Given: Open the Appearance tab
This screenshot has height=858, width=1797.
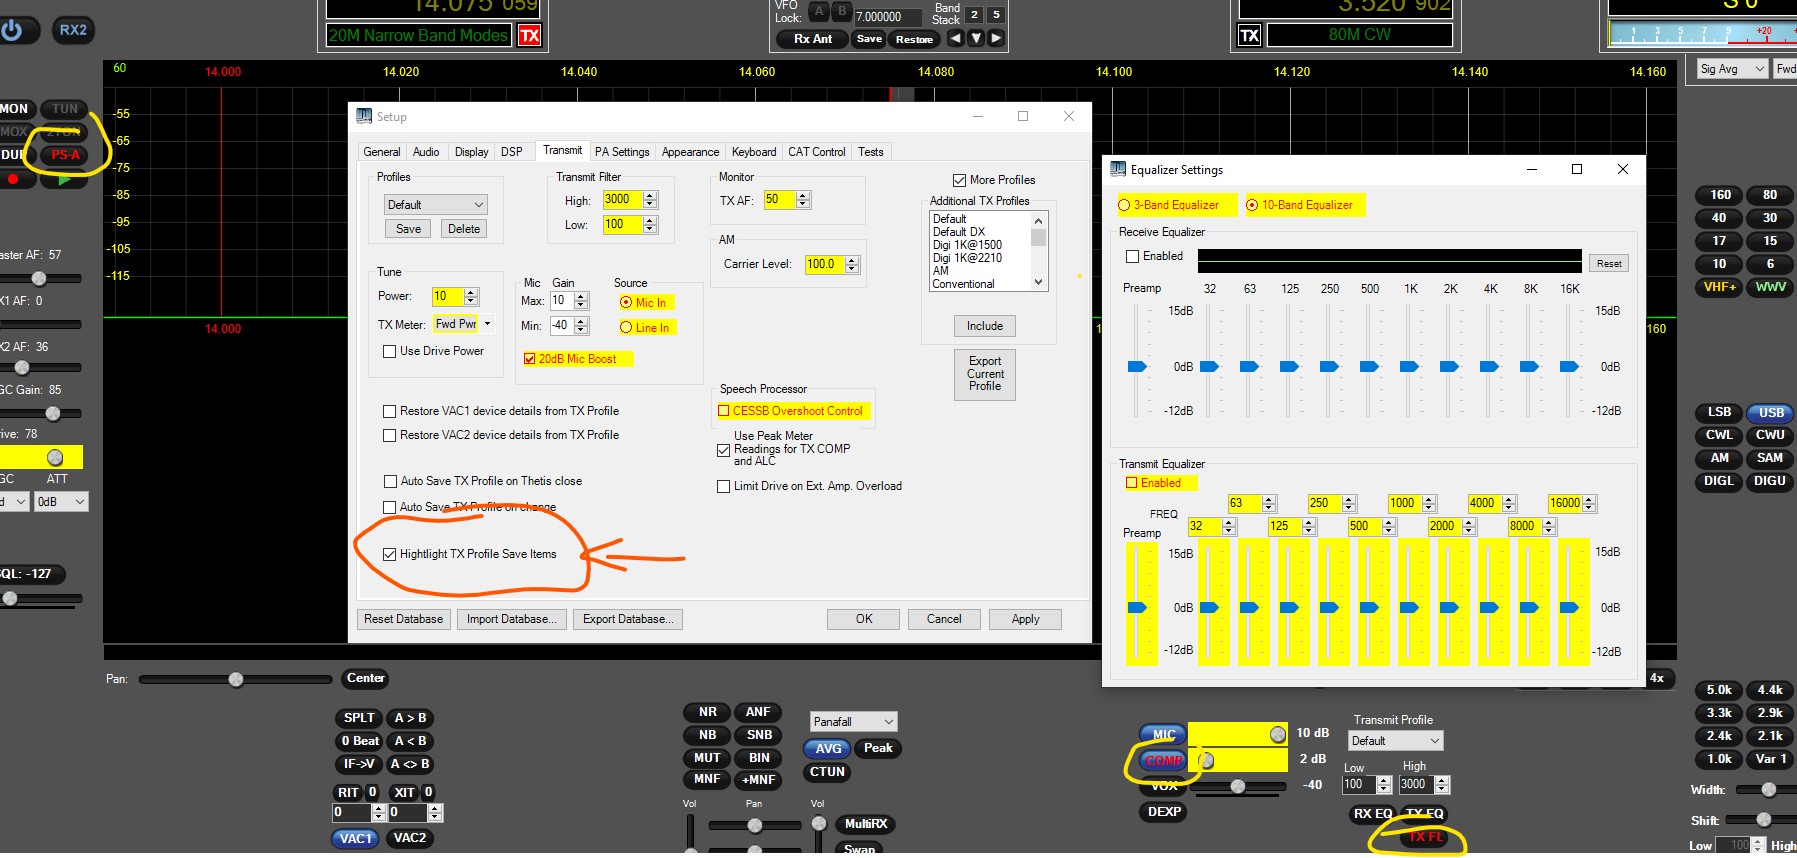Looking at the screenshot, I should pyautogui.click(x=690, y=152).
